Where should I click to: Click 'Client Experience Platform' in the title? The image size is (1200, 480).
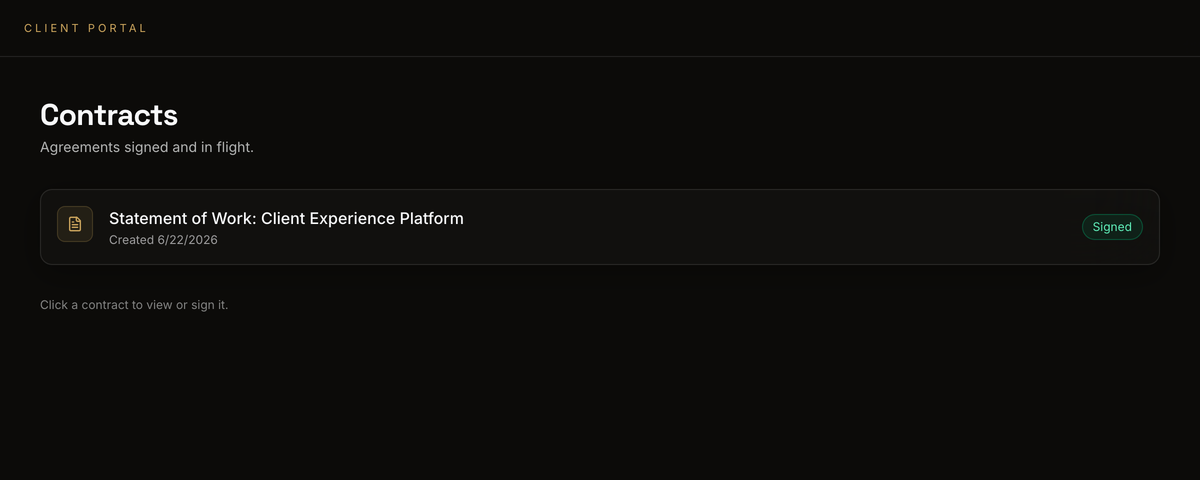[x=362, y=218]
